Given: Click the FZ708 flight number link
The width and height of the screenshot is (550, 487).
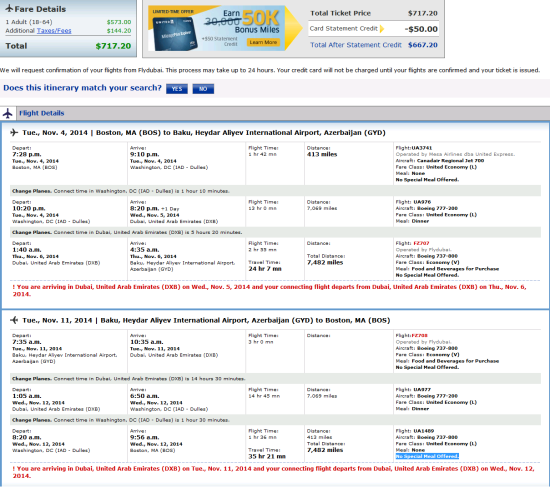Looking at the screenshot, I should (x=420, y=335).
